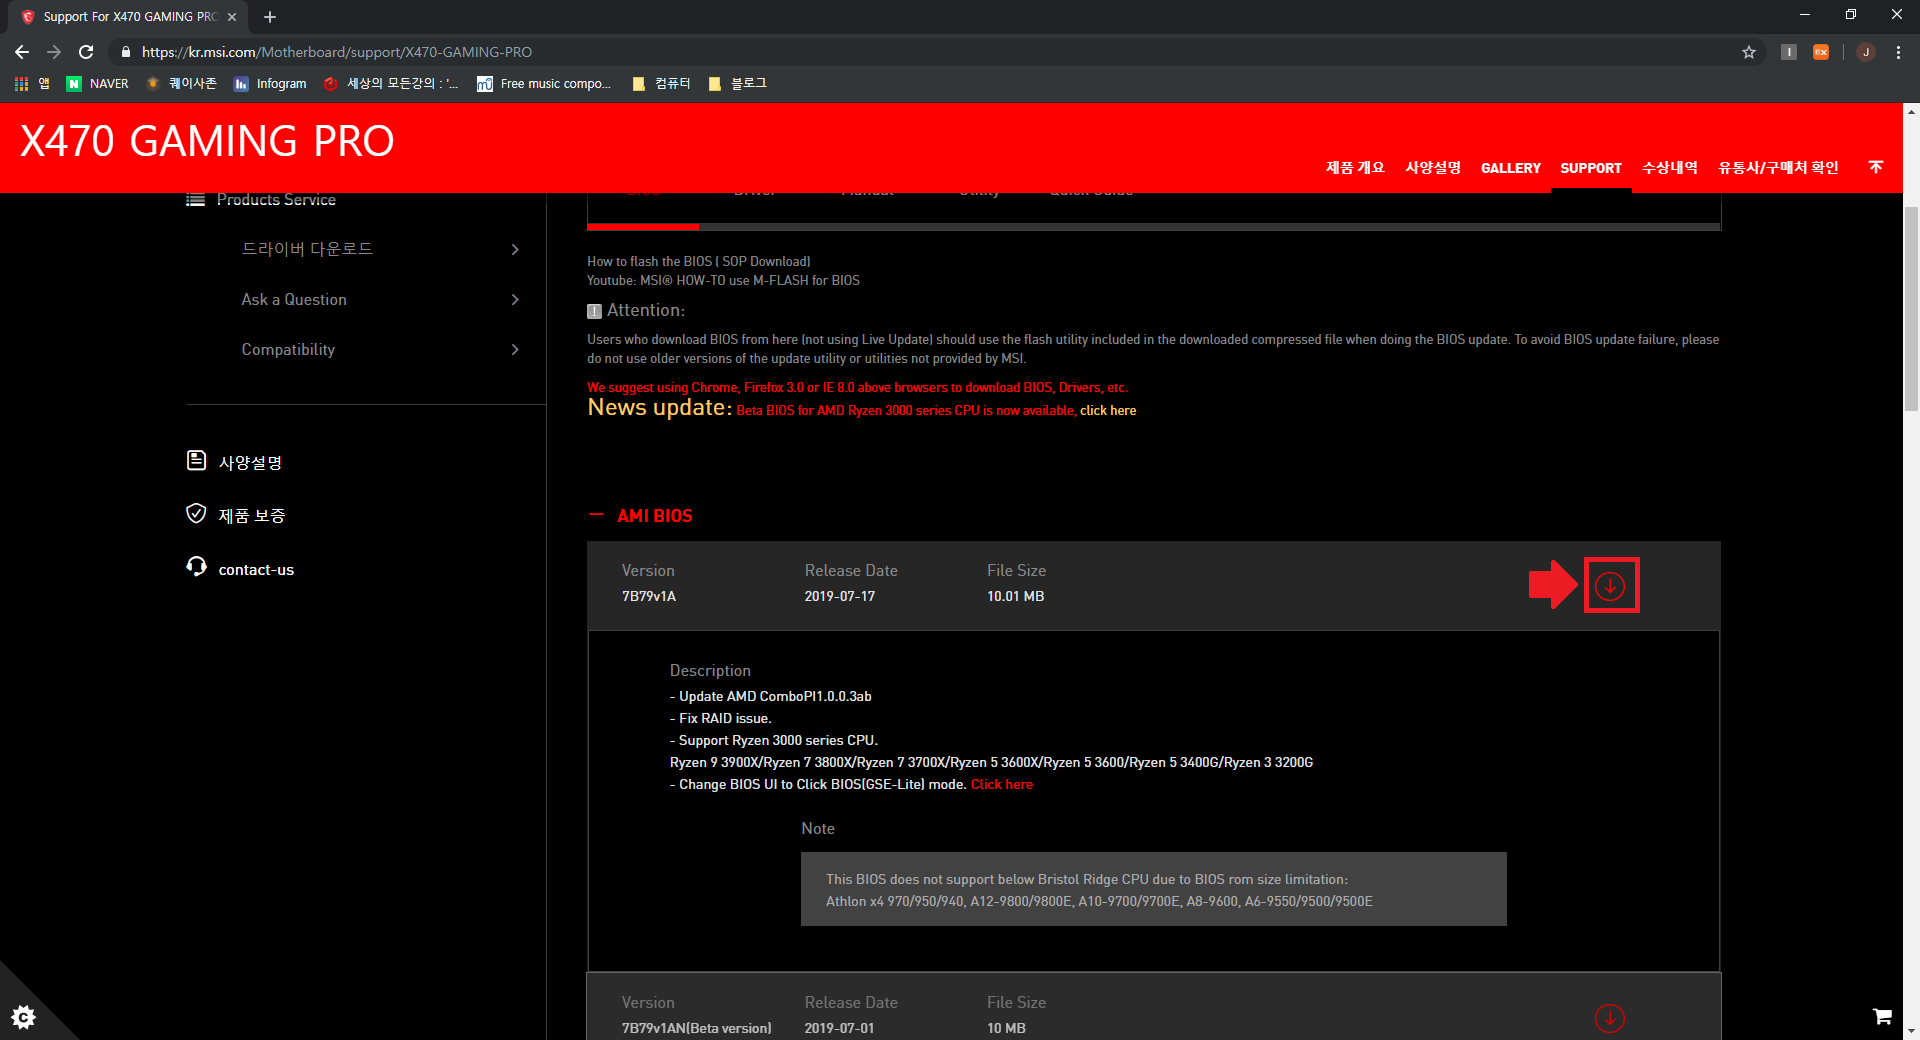The width and height of the screenshot is (1920, 1040).
Task: Click the orange browser extension icon
Action: point(1821,52)
